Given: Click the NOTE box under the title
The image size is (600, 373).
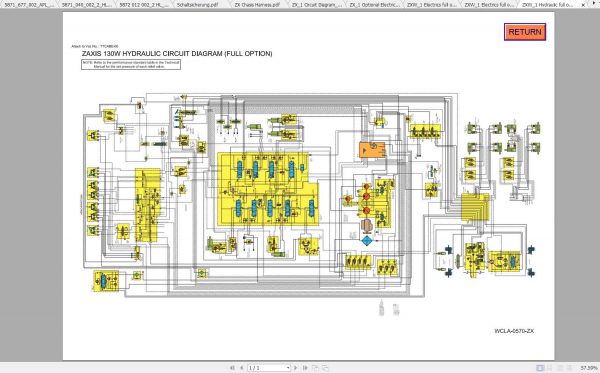Looking at the screenshot, I should tap(131, 64).
